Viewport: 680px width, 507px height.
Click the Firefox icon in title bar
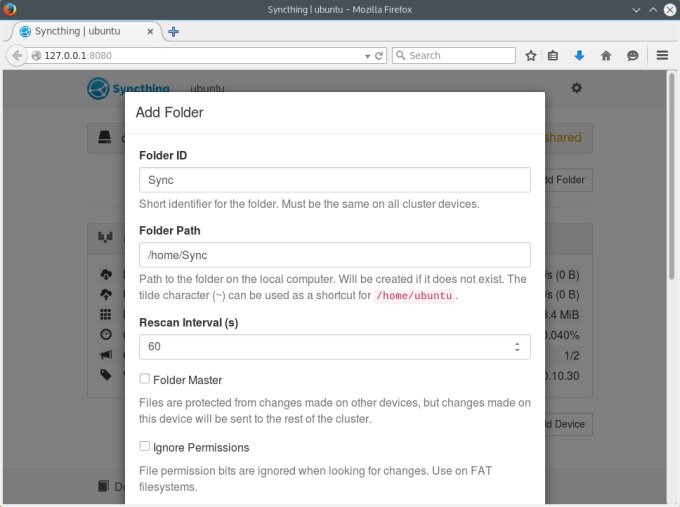(x=9, y=9)
